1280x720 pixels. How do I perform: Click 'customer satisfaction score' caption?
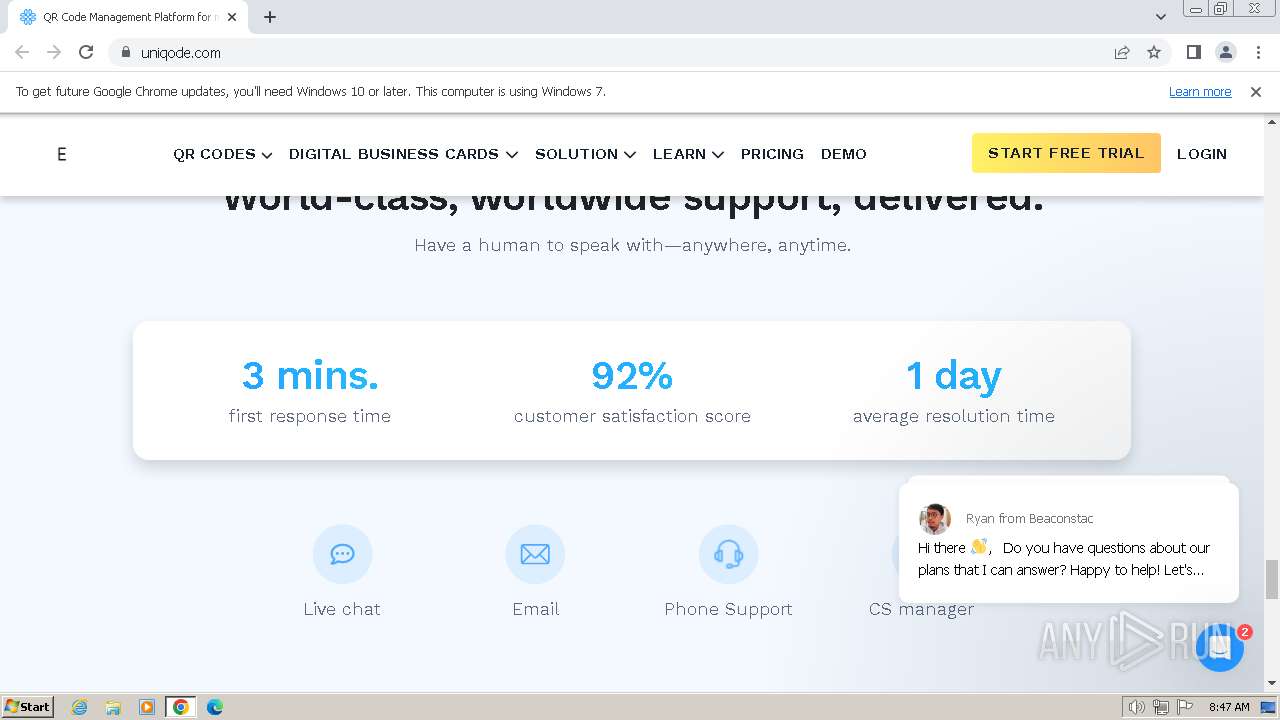point(632,416)
